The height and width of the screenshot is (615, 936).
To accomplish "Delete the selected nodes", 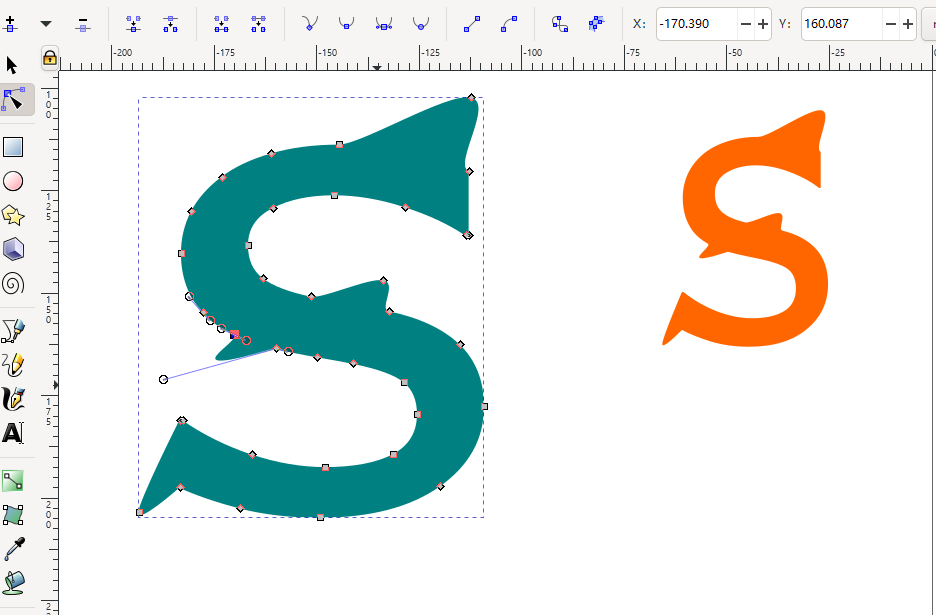I will (x=83, y=24).
